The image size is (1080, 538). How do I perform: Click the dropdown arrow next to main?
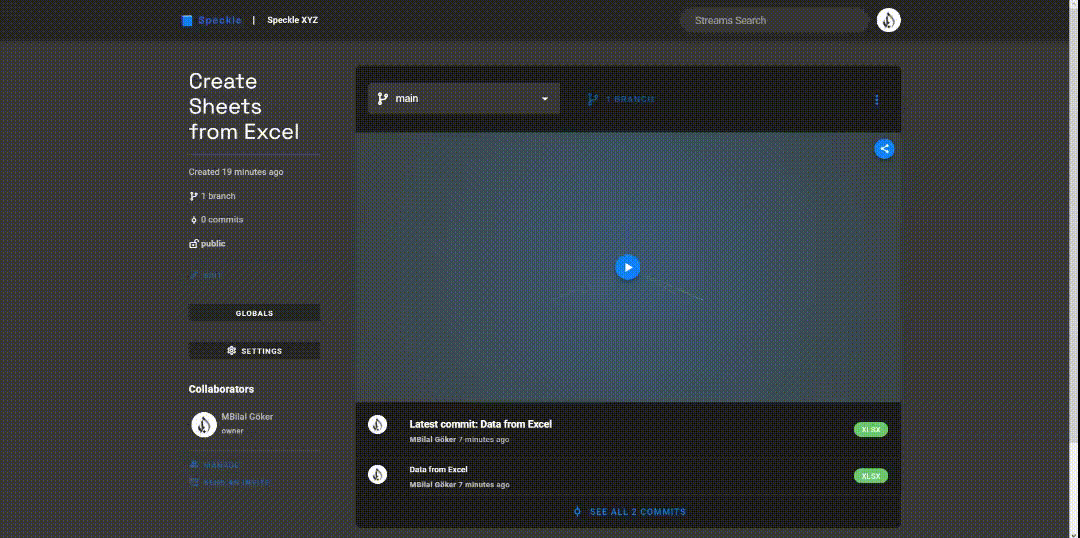[545, 99]
